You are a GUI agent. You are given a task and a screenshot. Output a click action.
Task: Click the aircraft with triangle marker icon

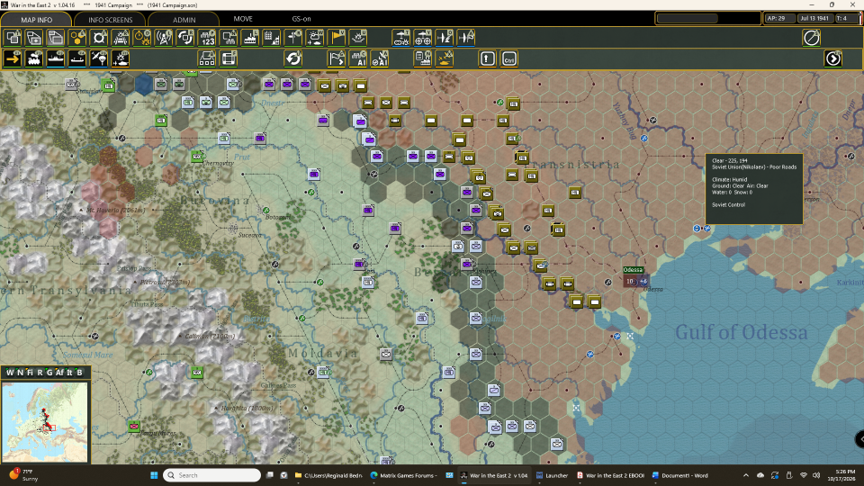(466, 38)
